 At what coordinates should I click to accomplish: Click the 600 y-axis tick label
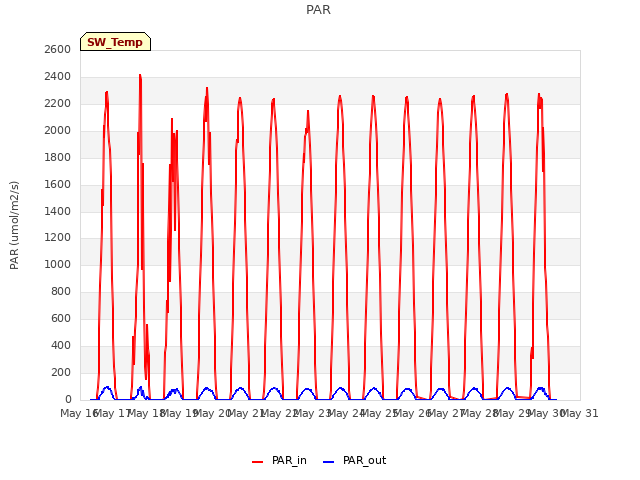61,318
